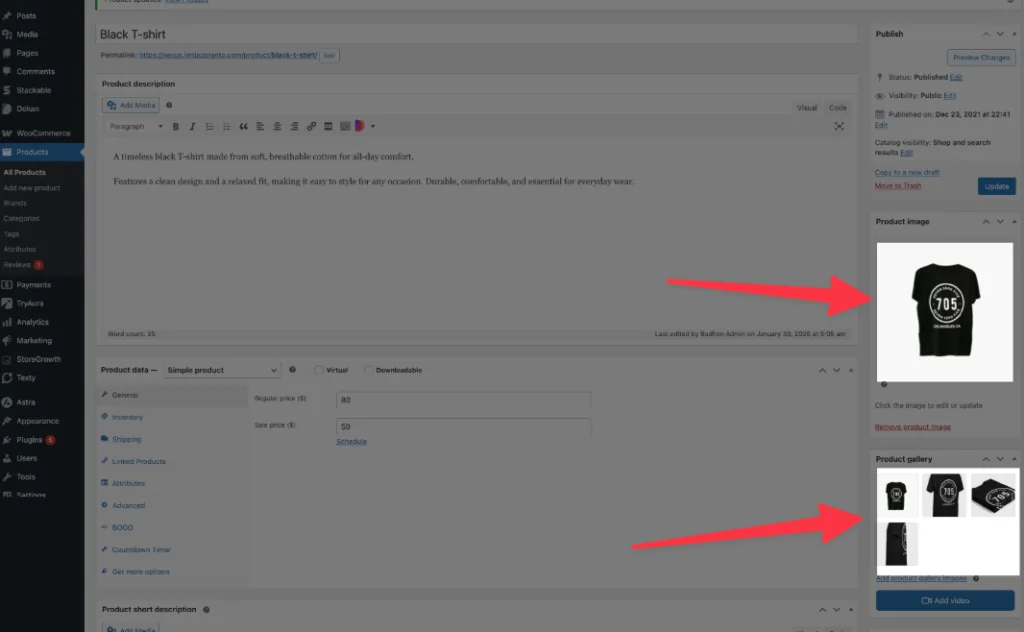Insert bulleted list in description editor

(210, 127)
